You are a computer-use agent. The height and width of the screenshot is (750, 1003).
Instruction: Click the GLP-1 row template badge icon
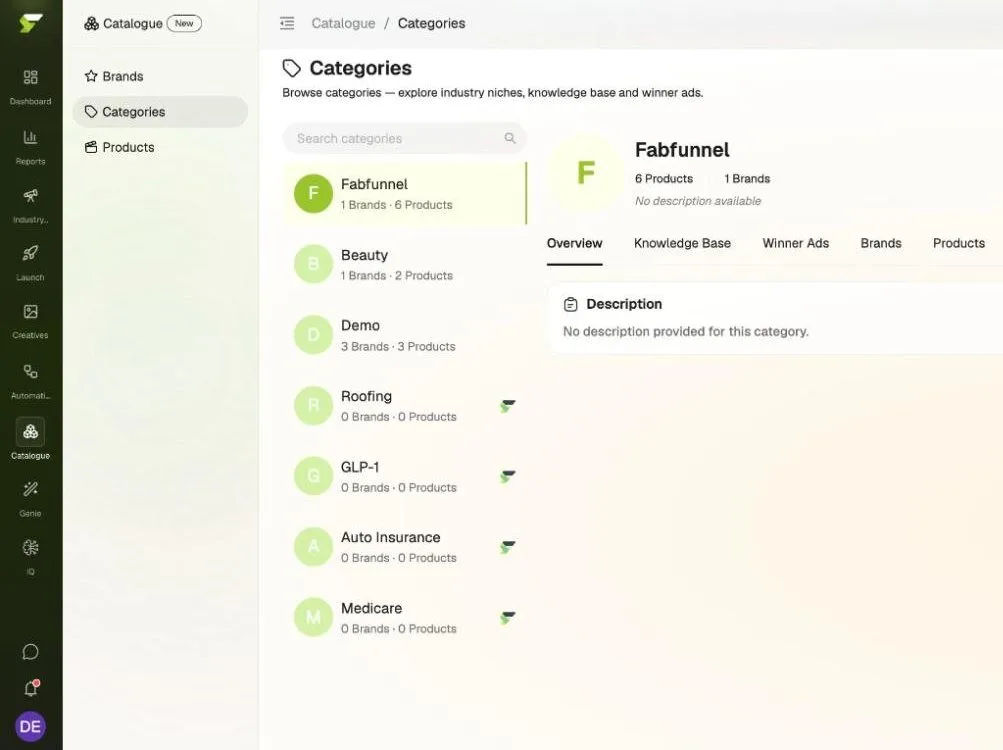click(508, 476)
